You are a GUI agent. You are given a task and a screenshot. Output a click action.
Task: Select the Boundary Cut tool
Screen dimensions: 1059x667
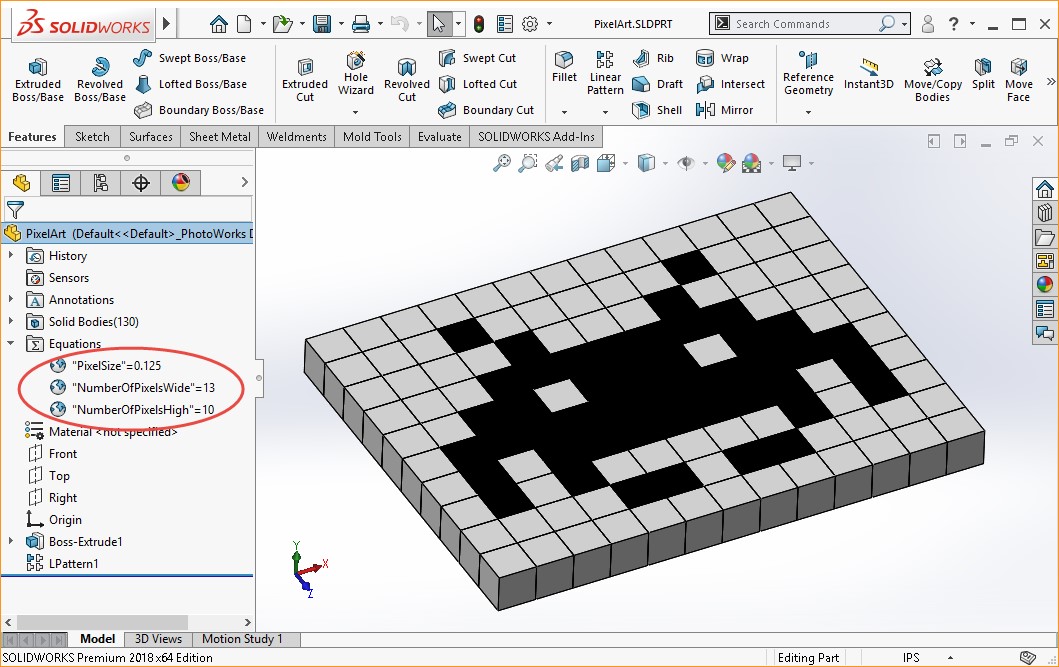(486, 109)
